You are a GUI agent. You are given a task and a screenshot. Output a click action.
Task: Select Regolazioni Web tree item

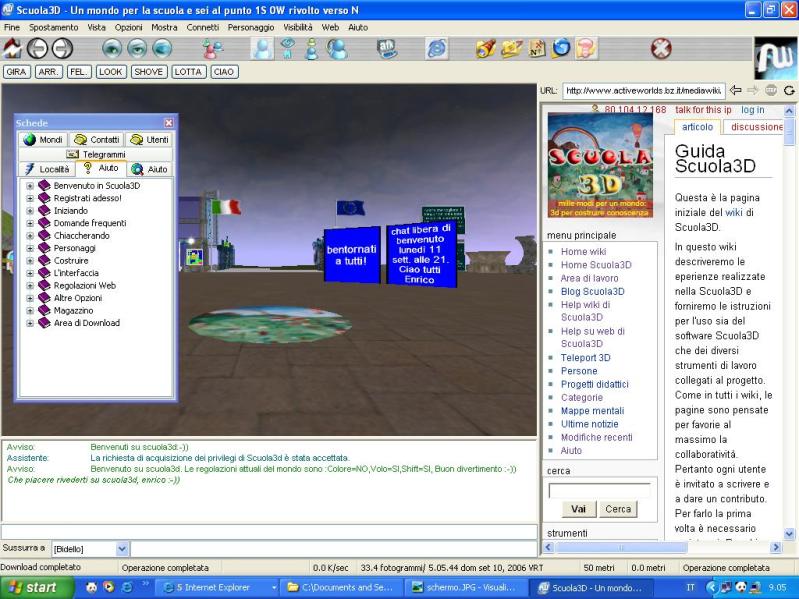coord(85,286)
